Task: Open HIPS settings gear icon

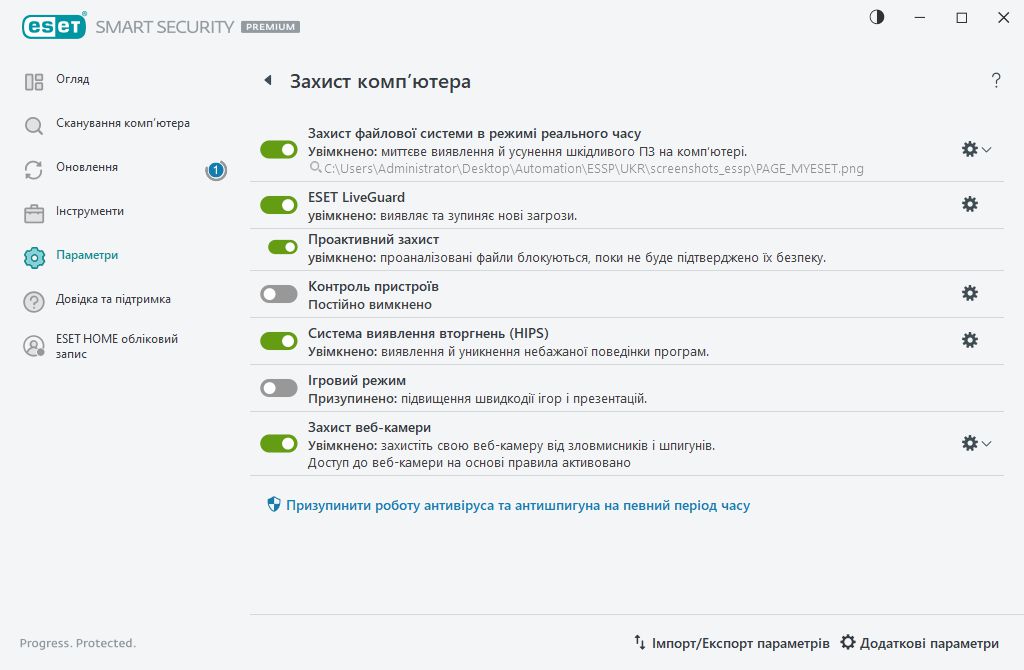Action: point(969,340)
